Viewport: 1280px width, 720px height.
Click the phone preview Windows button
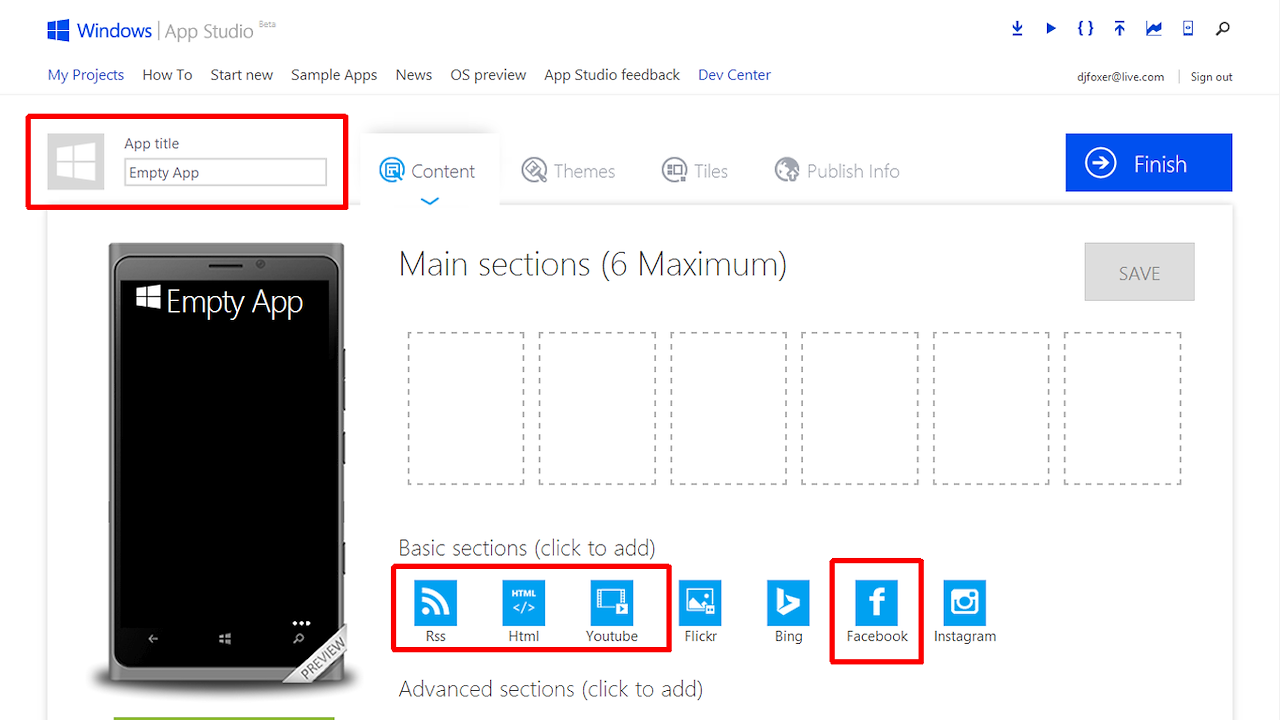pyautogui.click(x=226, y=638)
